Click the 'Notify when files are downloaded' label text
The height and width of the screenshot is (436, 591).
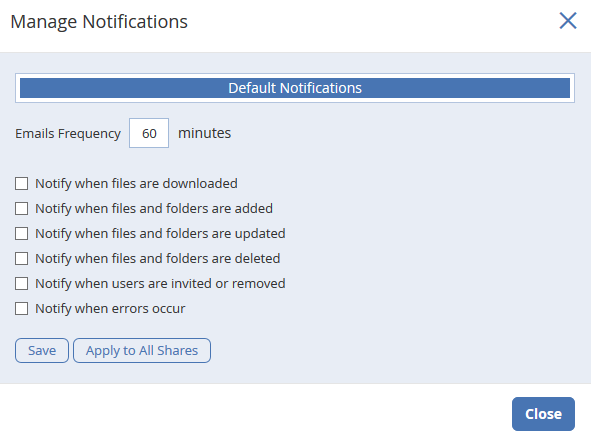pos(136,184)
